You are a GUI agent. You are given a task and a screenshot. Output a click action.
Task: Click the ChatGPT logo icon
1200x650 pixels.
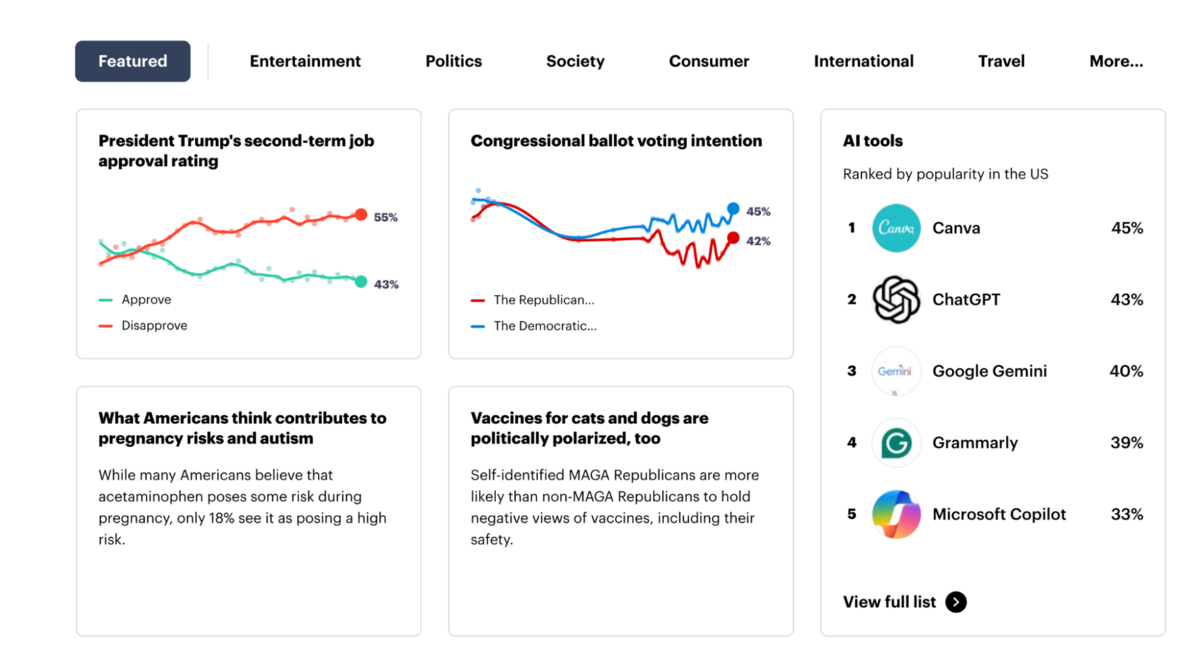(896, 299)
